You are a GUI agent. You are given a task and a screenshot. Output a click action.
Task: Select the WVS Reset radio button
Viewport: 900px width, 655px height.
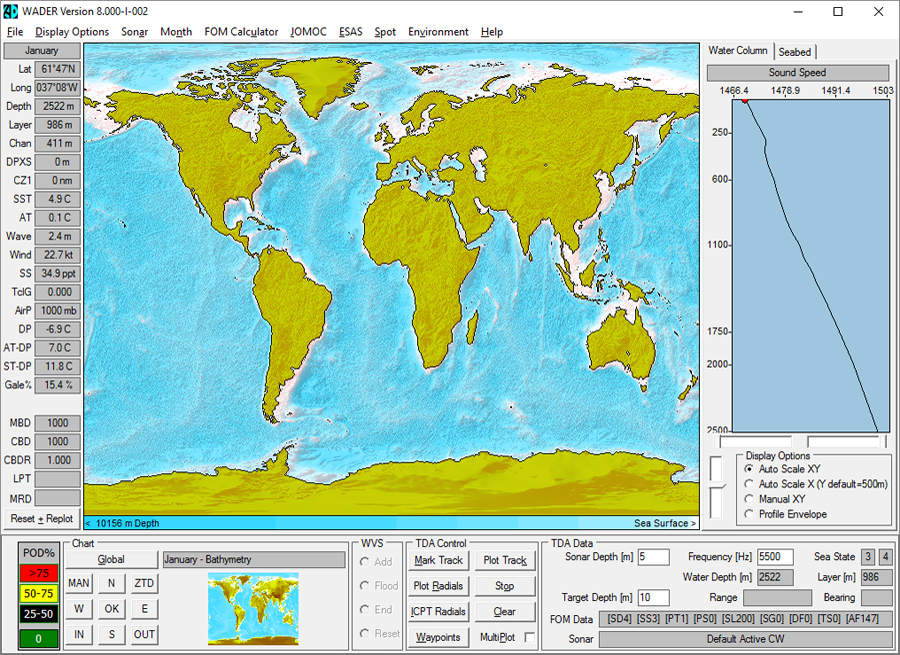379,633
